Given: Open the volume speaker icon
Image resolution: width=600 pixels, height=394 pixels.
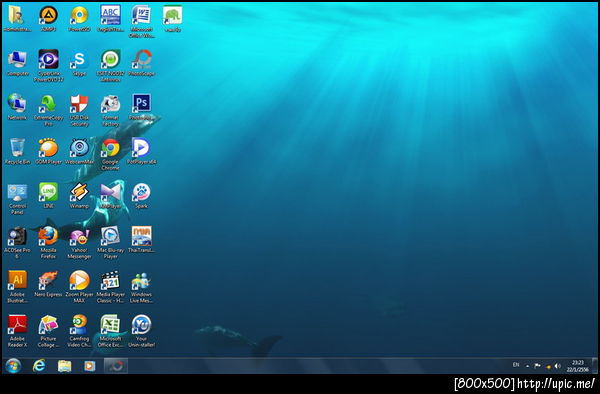Looking at the screenshot, I should pyautogui.click(x=558, y=366).
